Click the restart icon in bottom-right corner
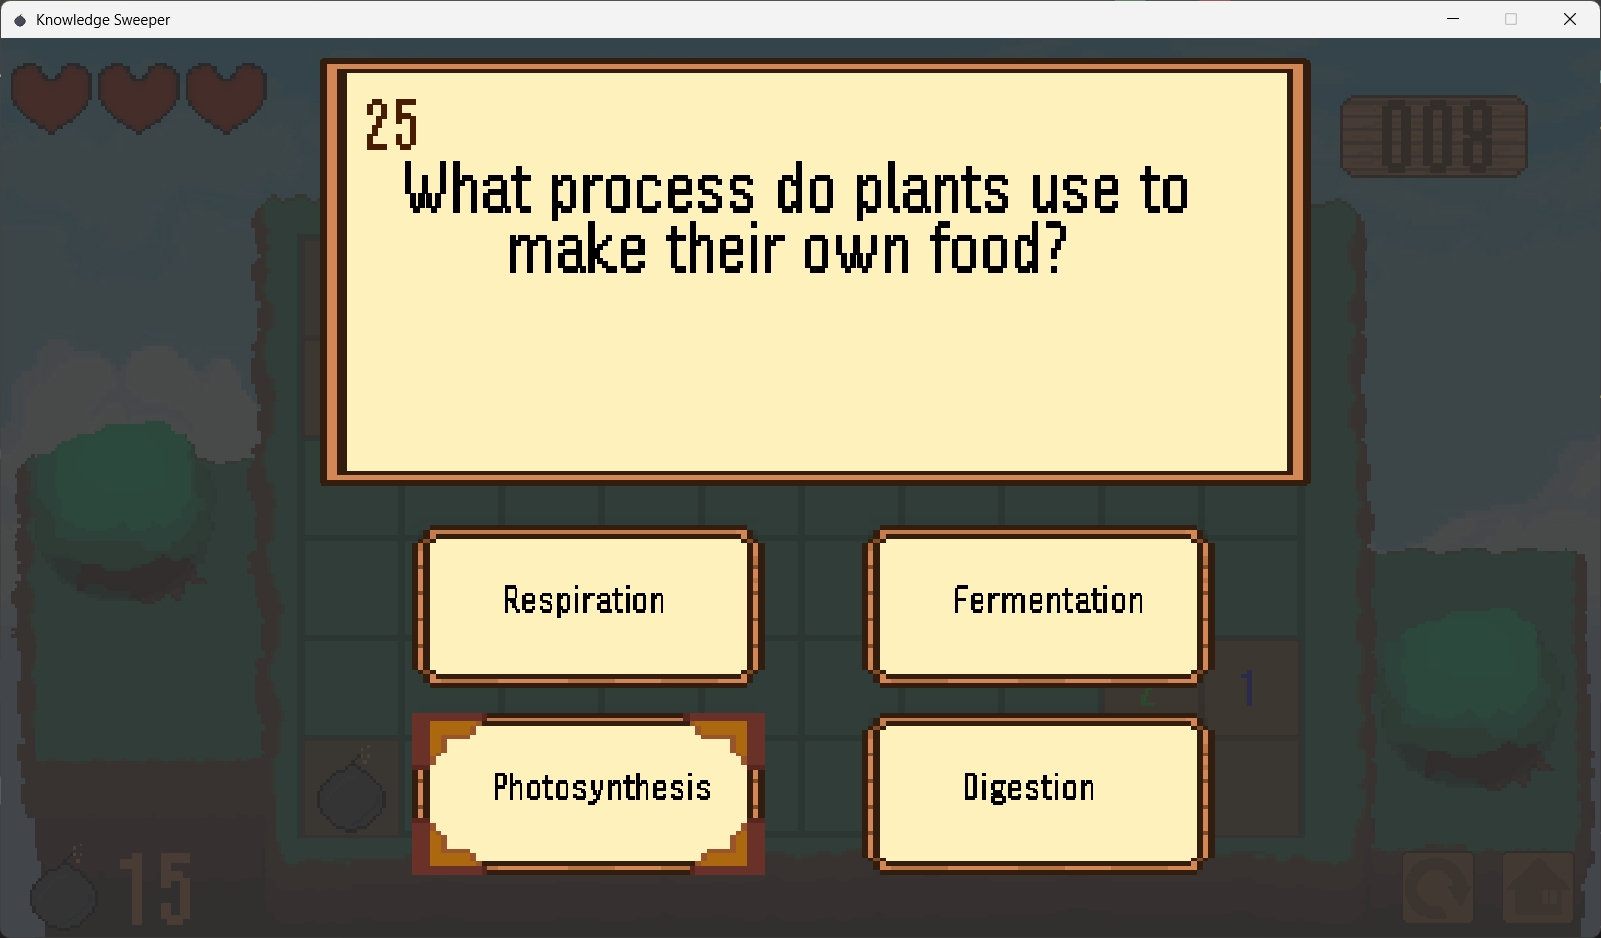The height and width of the screenshot is (938, 1601). tap(1437, 888)
